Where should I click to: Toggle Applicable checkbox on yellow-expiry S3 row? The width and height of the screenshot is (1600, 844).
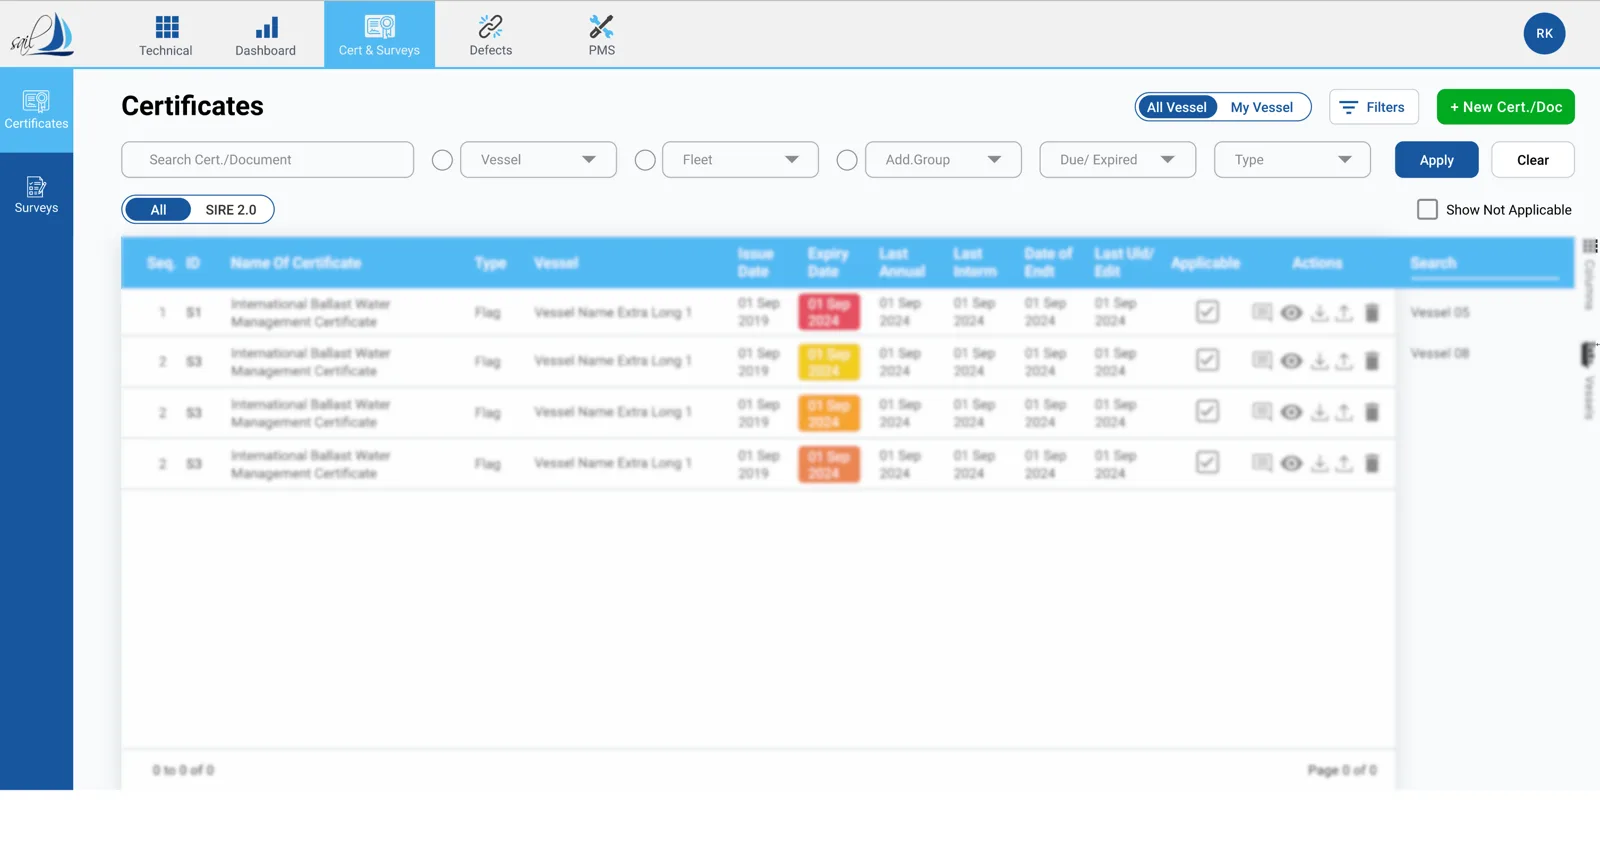(1208, 360)
